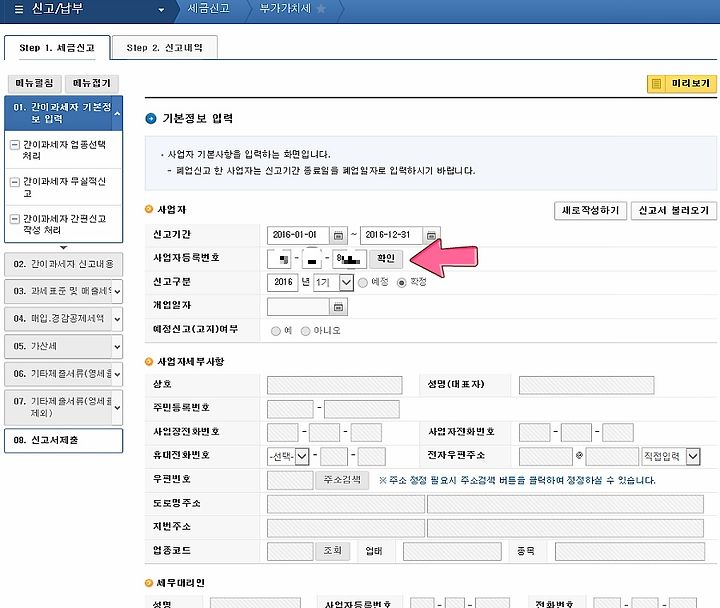Expand 05. 가산세 menu
The image size is (720, 608).
(x=117, y=347)
